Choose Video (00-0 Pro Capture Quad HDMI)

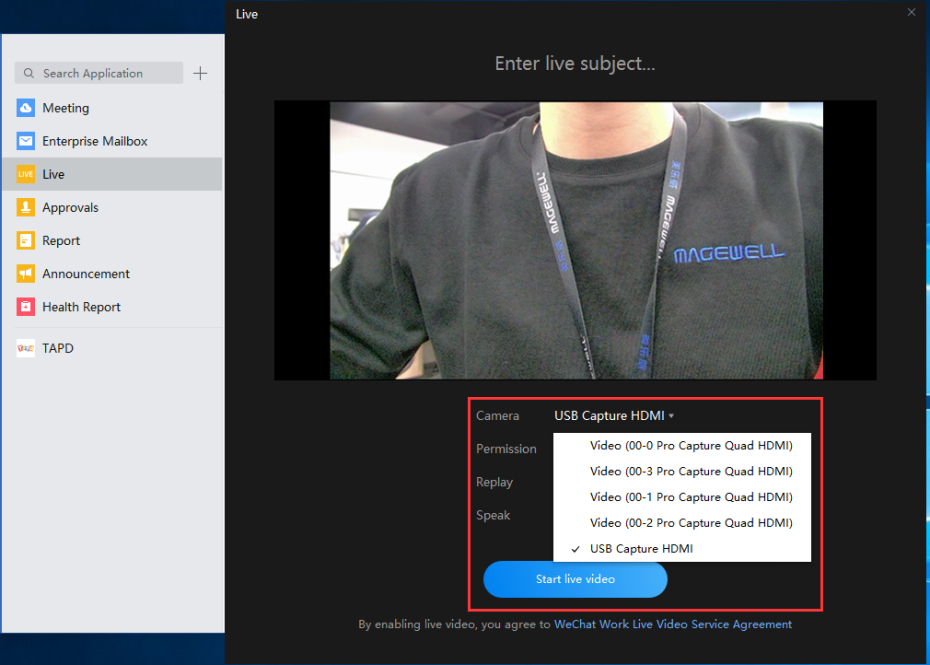[682, 446]
